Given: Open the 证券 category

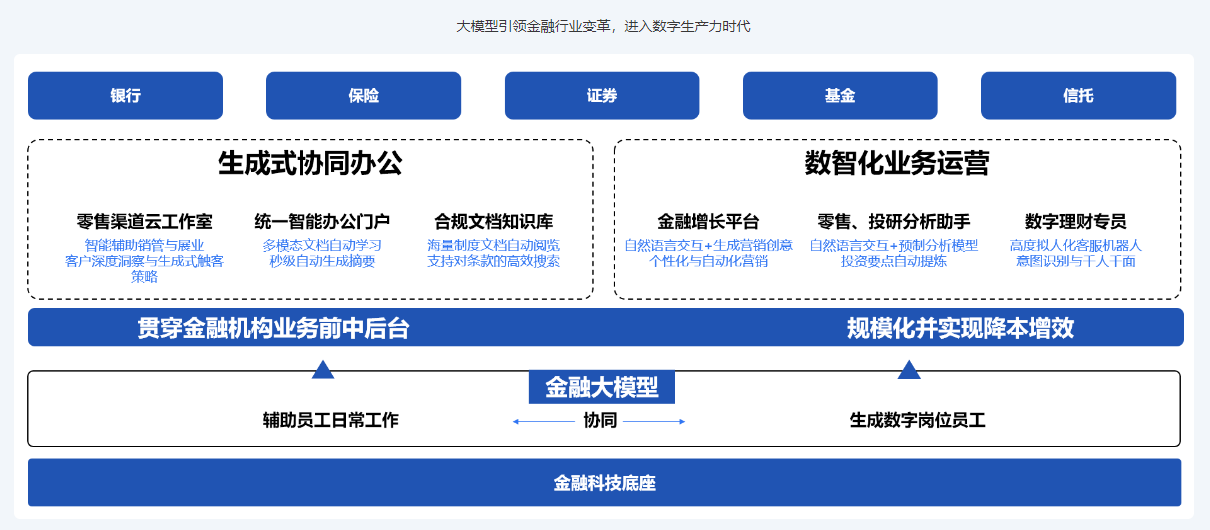Looking at the screenshot, I should tap(602, 96).
